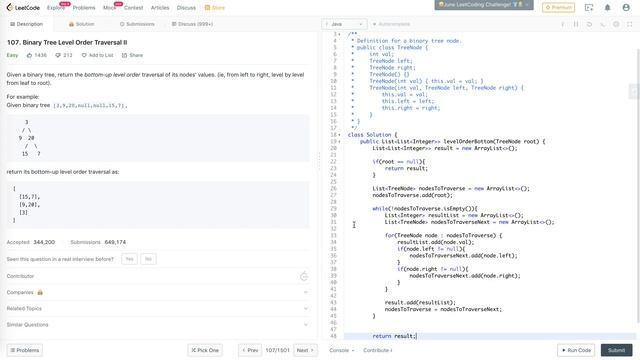Open the user profile avatar icon
Image resolution: width=640 pixels, height=360 pixels.
pos(626,7)
